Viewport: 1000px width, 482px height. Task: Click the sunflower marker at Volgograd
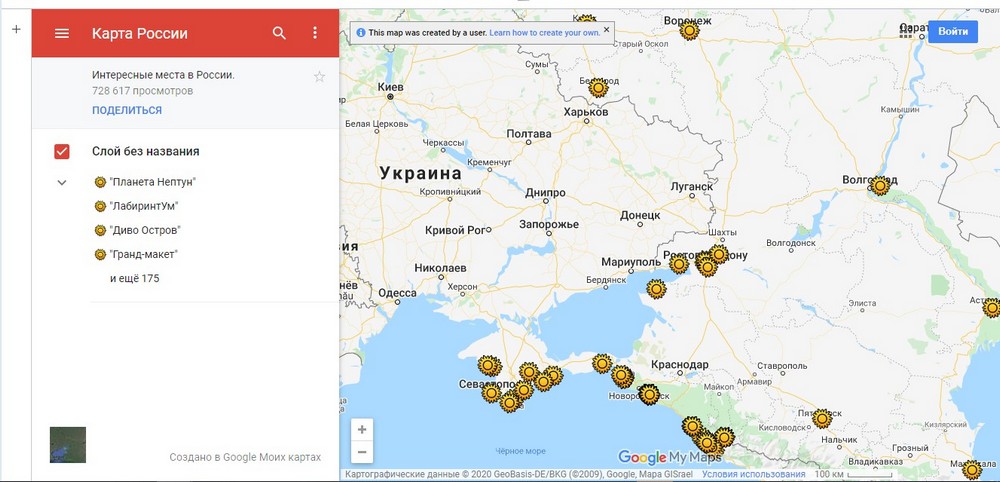(x=880, y=186)
